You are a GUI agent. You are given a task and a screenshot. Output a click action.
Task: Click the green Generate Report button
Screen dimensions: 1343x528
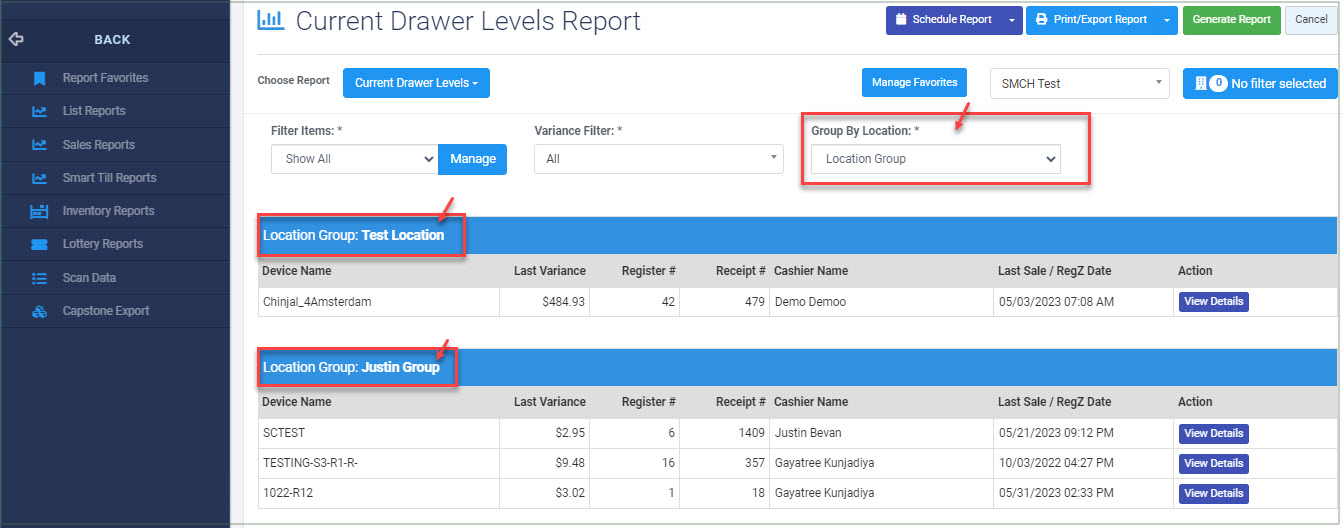pyautogui.click(x=1231, y=19)
